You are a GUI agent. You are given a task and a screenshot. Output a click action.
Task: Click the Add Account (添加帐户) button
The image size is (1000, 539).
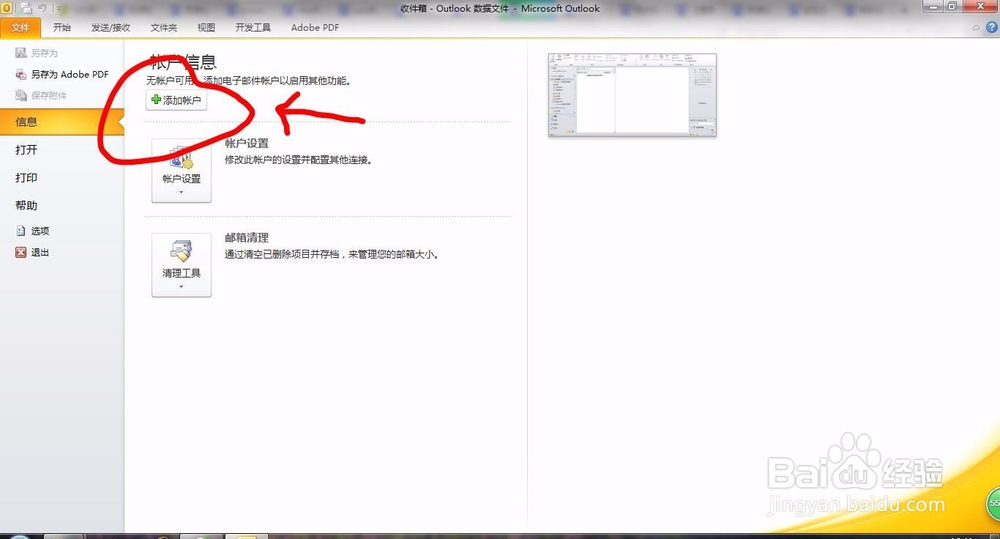point(177,100)
